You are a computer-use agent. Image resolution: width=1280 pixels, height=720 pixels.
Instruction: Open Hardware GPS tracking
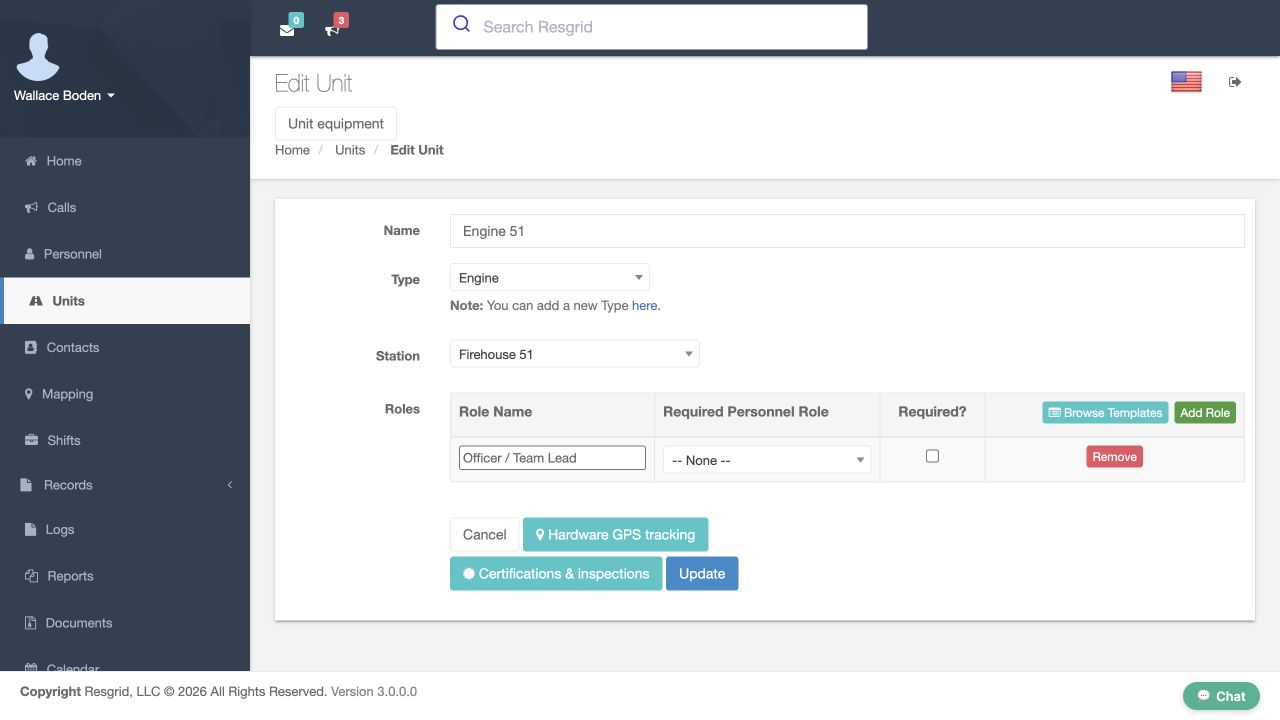pos(615,535)
